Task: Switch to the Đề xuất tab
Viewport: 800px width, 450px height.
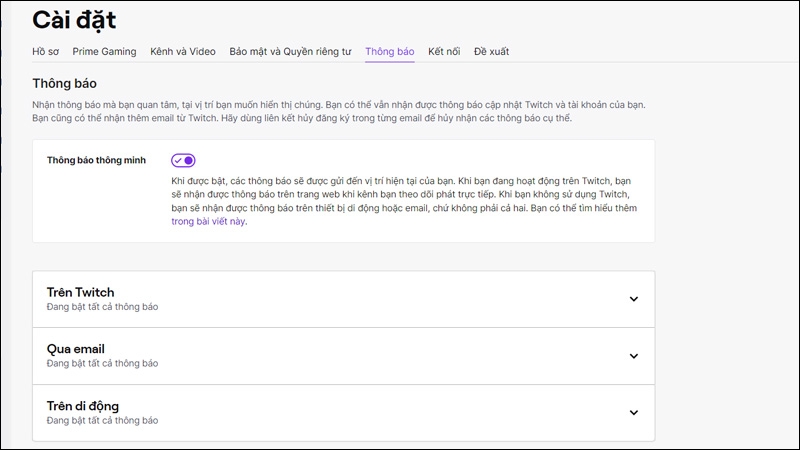Action: click(491, 52)
